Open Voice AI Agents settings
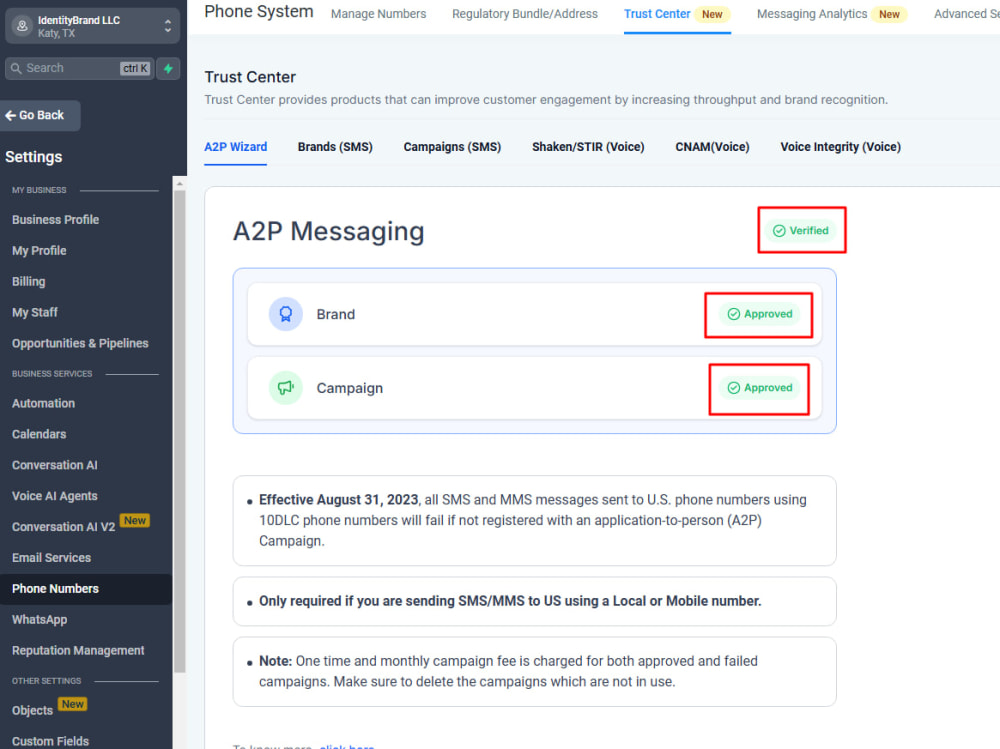The height and width of the screenshot is (749, 1000). click(55, 496)
